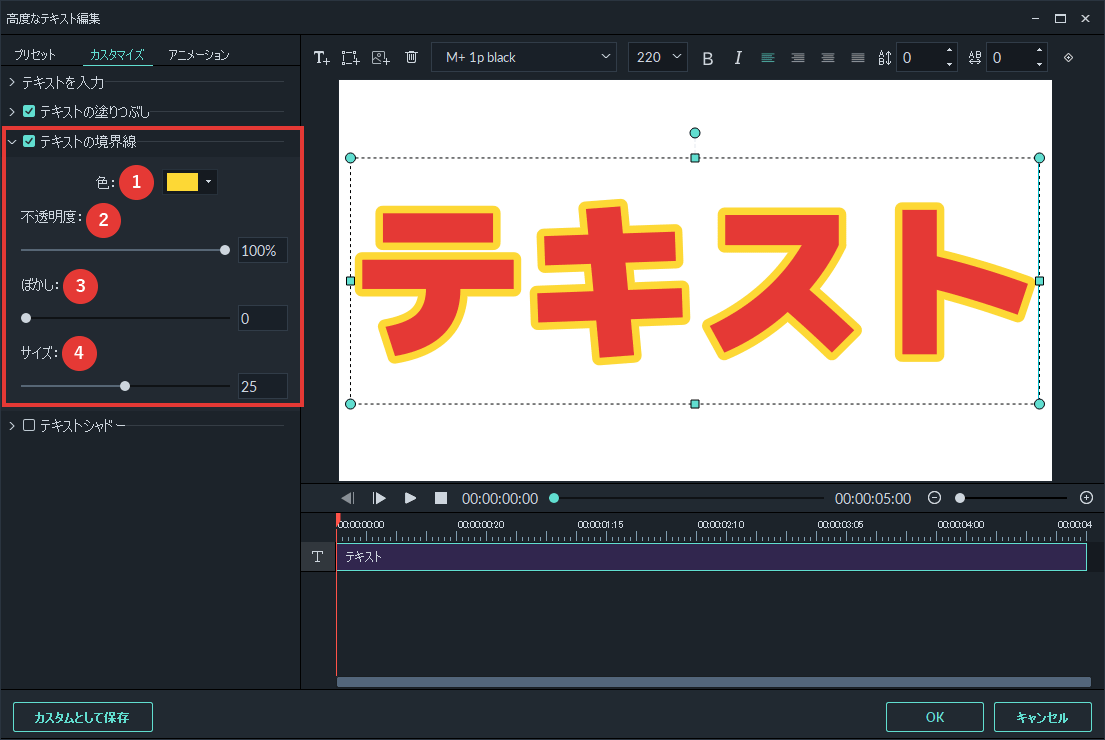Close the 高度なテキスト編集 window

(1085, 18)
